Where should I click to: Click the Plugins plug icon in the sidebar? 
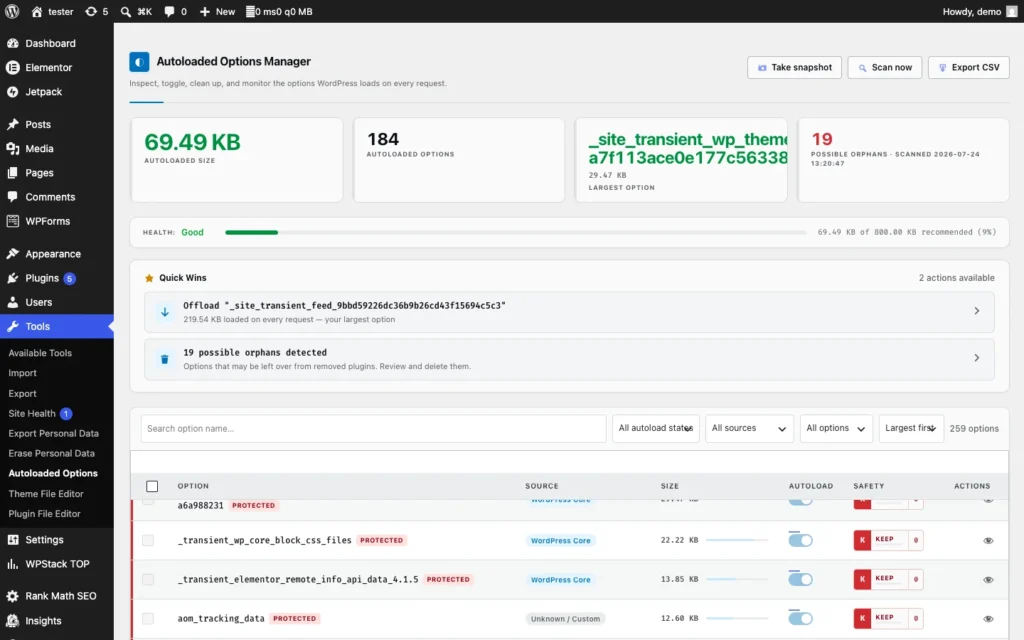tap(12, 278)
